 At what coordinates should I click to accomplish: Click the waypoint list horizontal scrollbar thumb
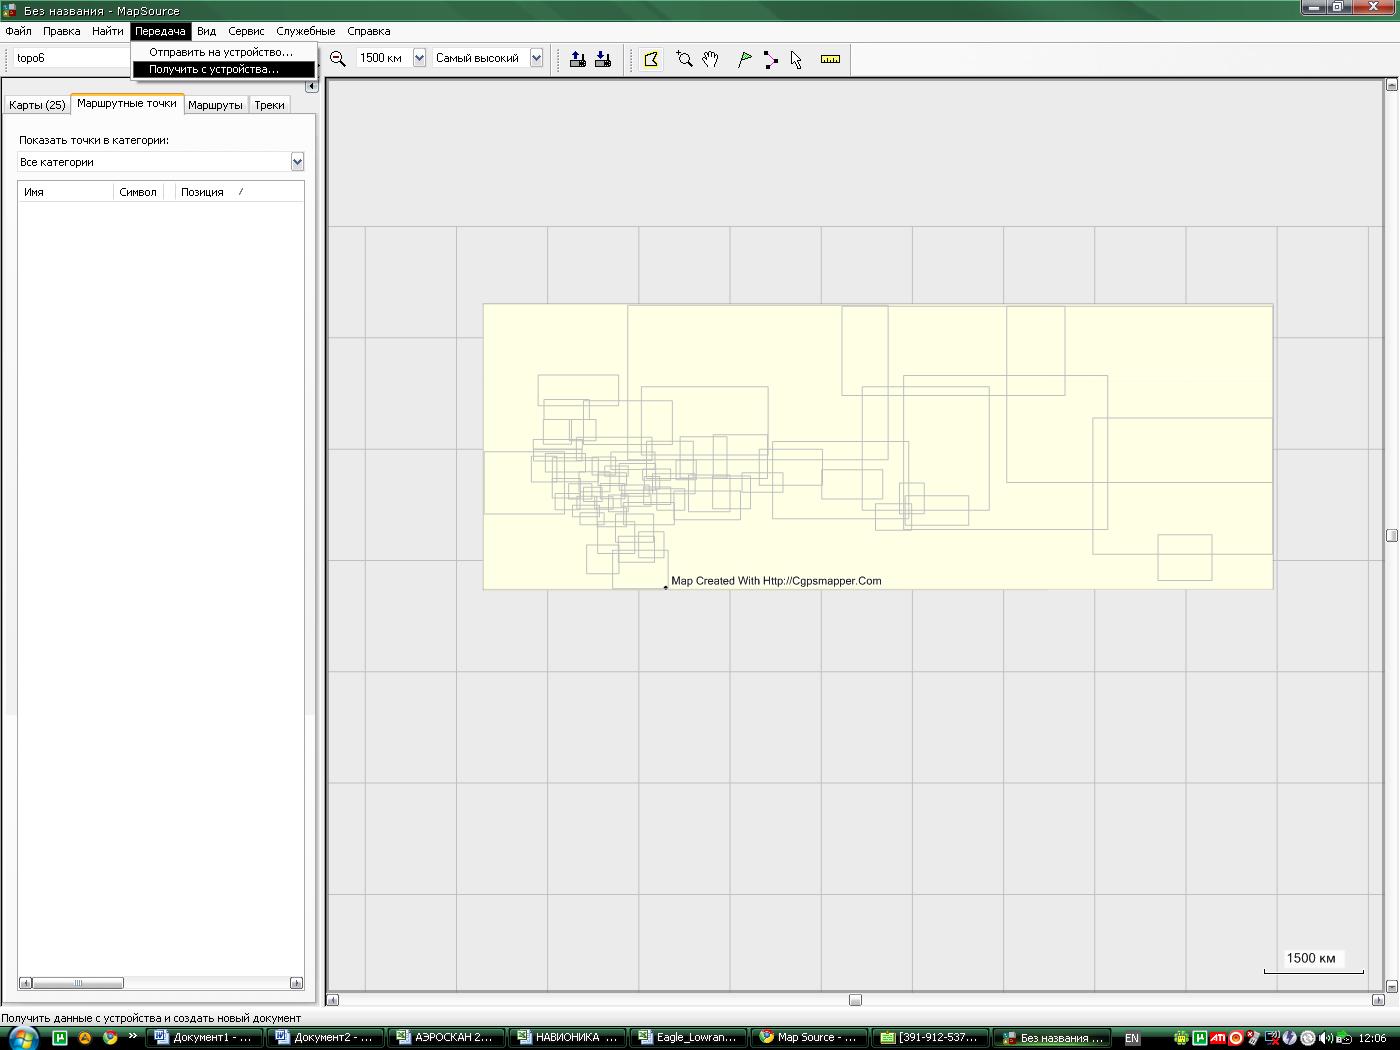(78, 983)
